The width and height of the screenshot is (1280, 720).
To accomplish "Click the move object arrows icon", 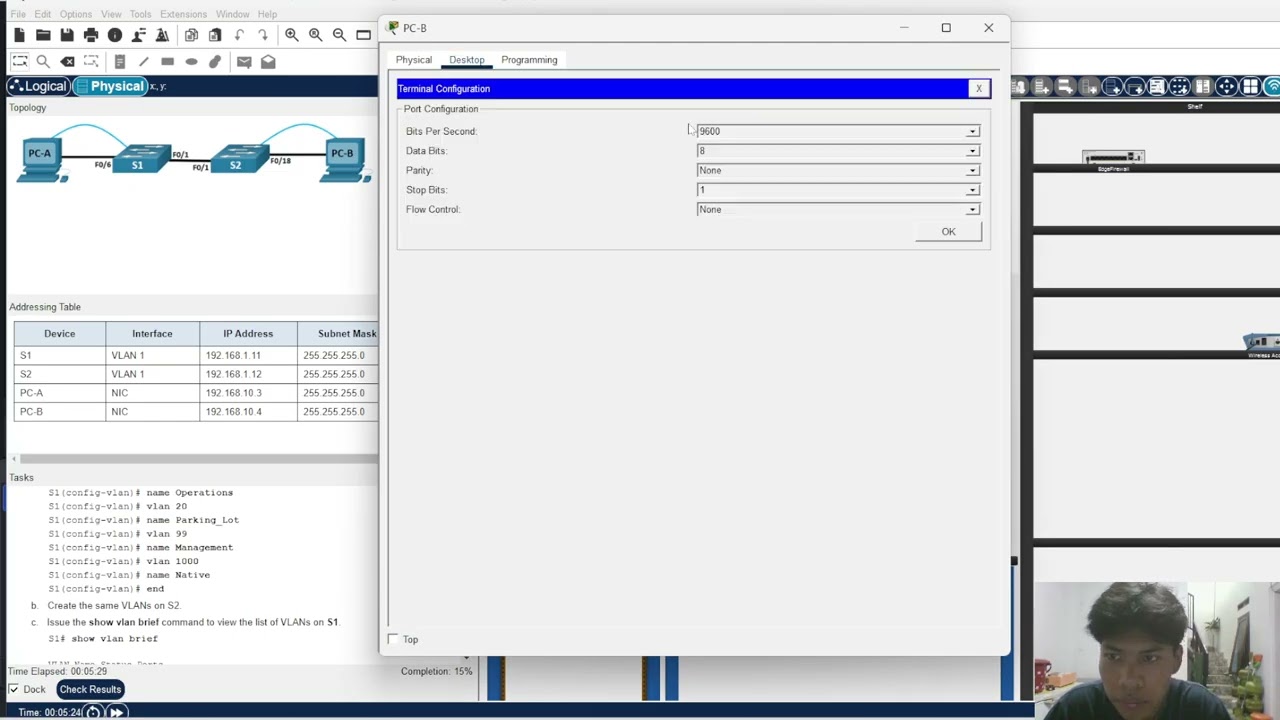I will 1226,87.
